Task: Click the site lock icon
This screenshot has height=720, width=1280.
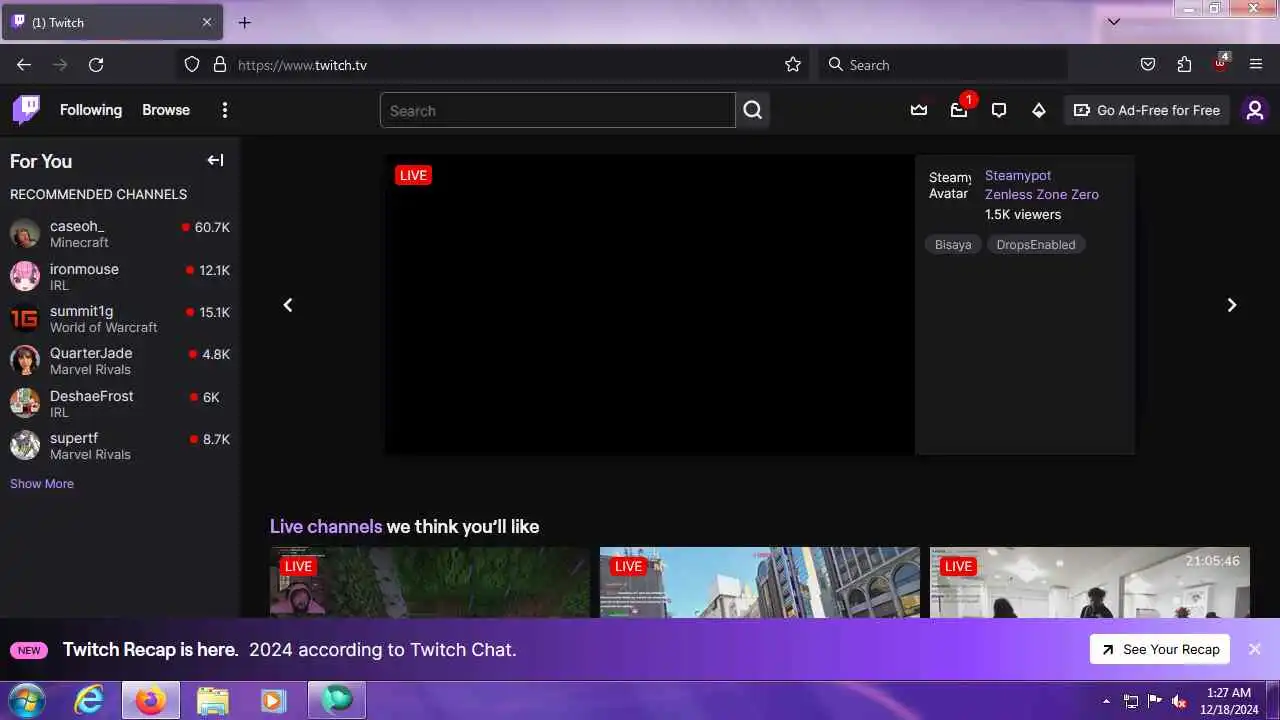Action: coord(220,64)
